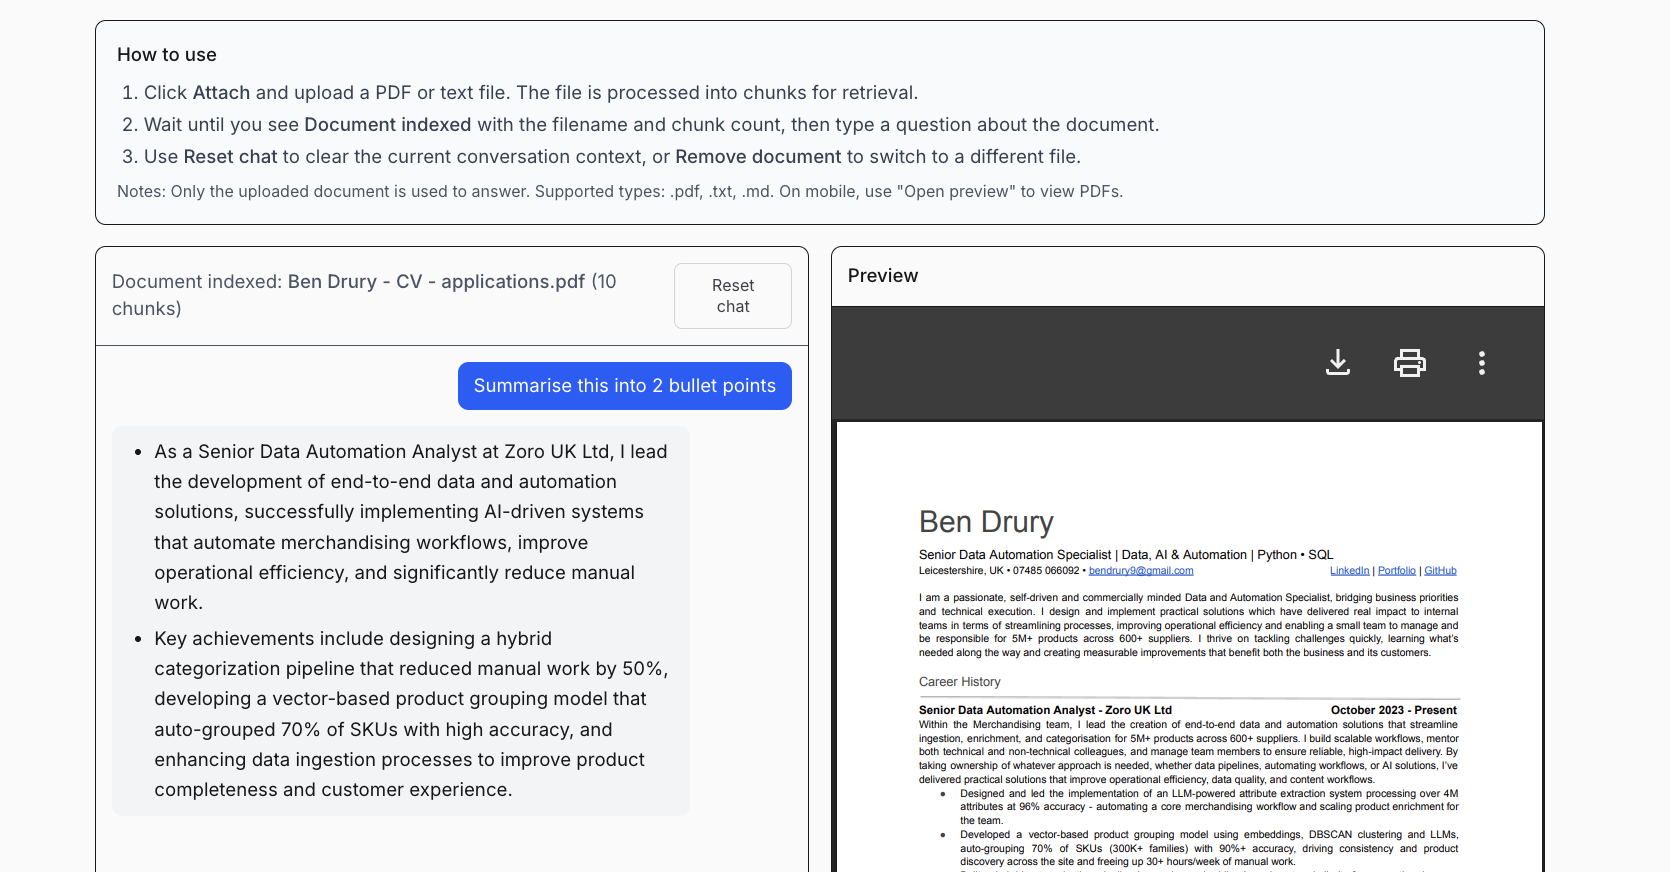
Task: Click the Preview panel heading
Action: click(x=882, y=276)
